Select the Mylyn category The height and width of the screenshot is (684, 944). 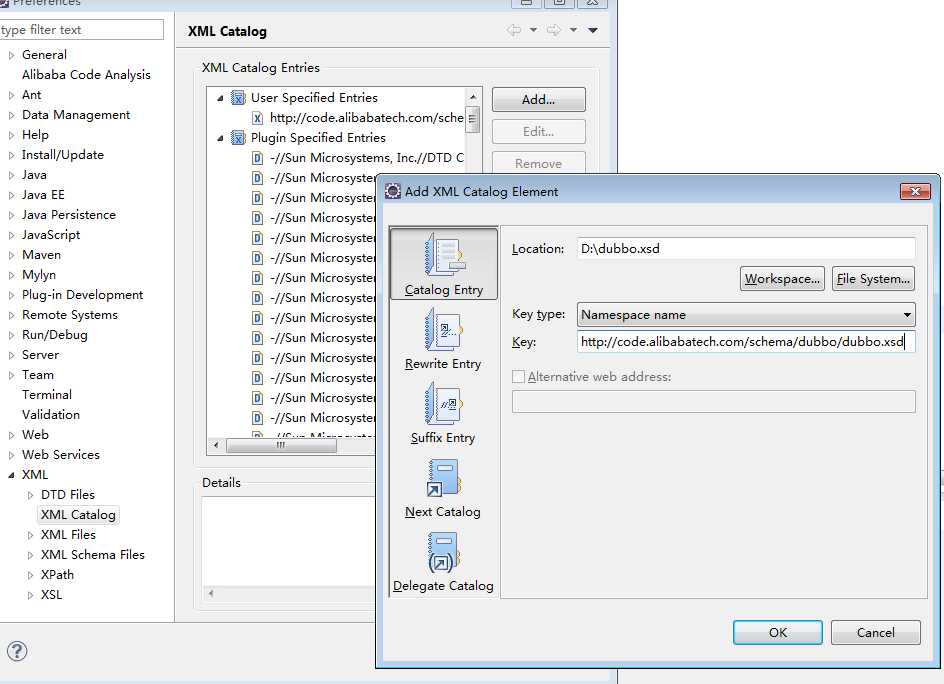pyautogui.click(x=39, y=275)
